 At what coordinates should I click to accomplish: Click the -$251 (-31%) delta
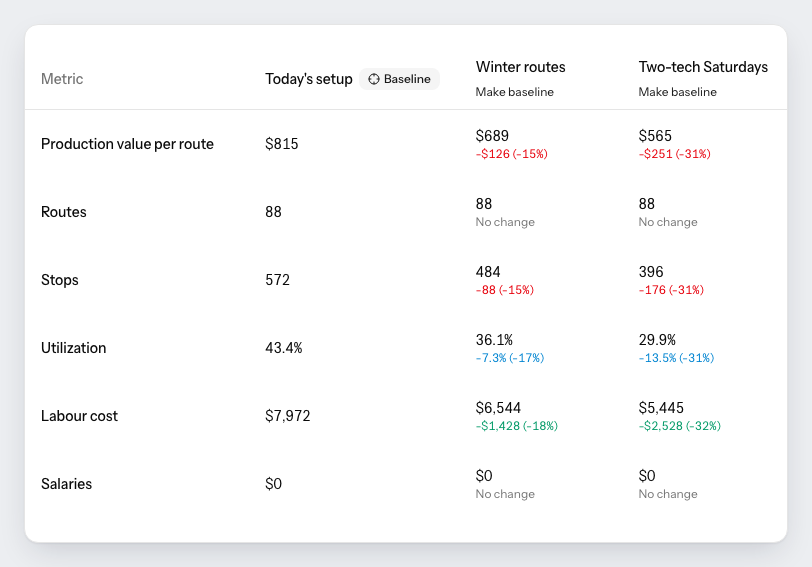tap(674, 154)
